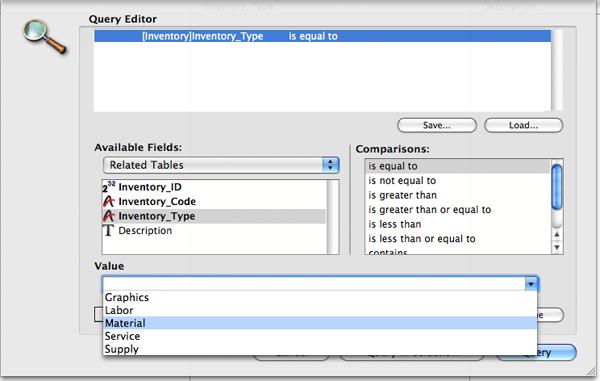Open the Related Tables dropdown
The image size is (600, 381).
click(x=221, y=165)
